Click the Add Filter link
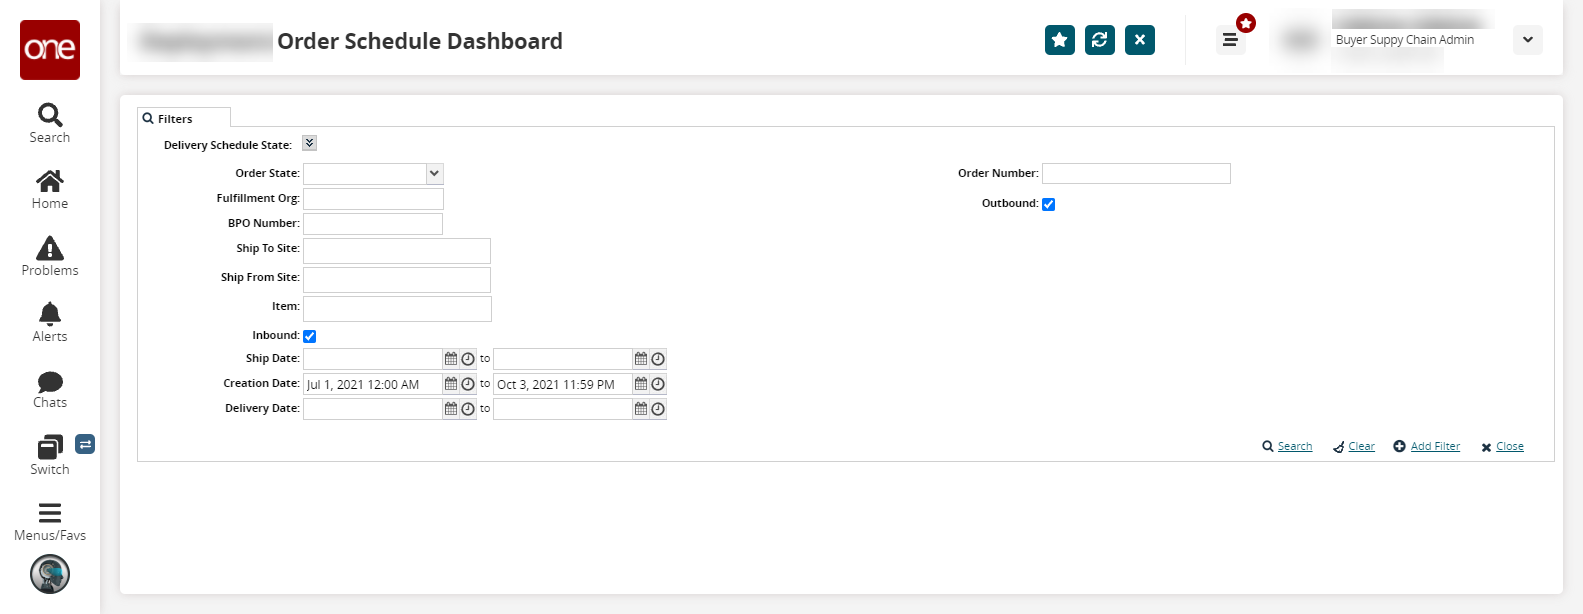The width and height of the screenshot is (1583, 614). point(1434,447)
